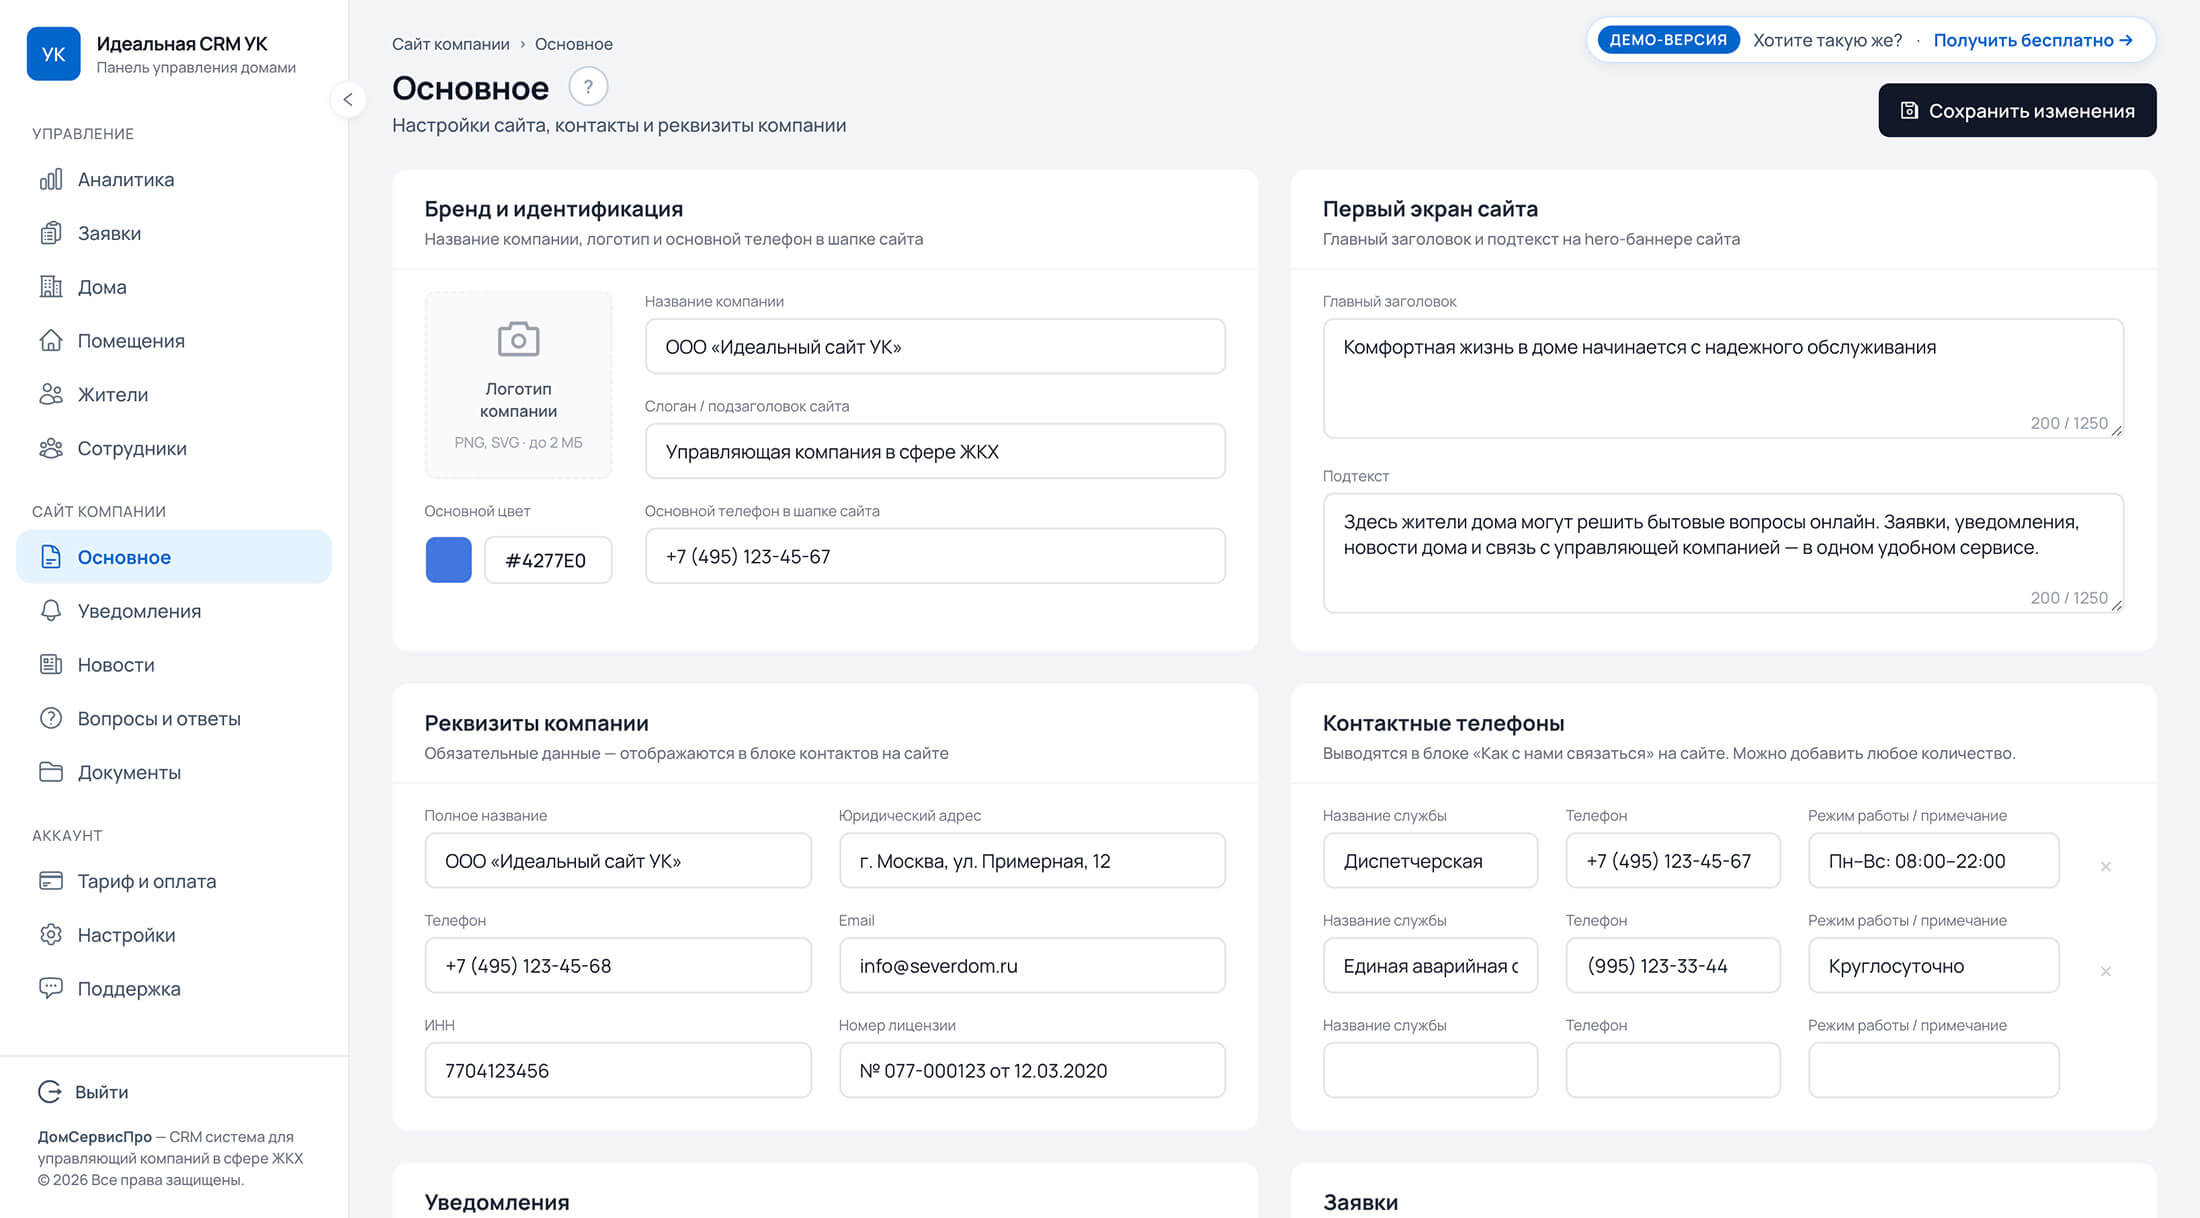Screen dimensions: 2200x1218
Task: Click the Название компании field
Action: (x=935, y=347)
